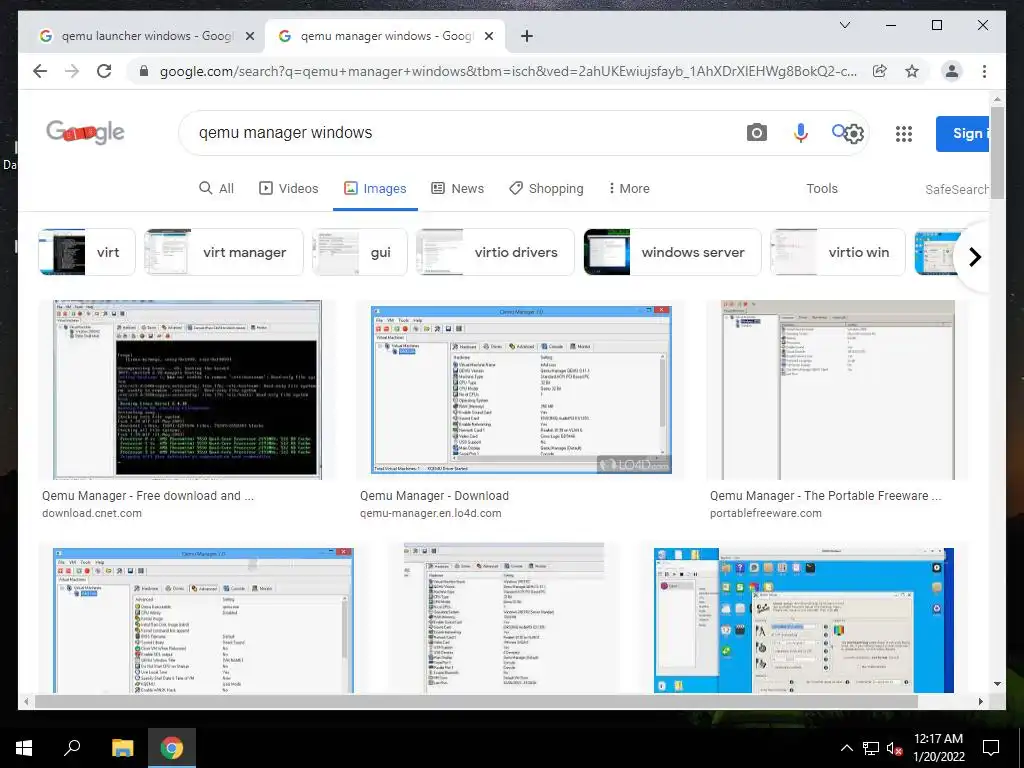
Task: Click the SafeSearch setting
Action: pyautogui.click(x=957, y=189)
